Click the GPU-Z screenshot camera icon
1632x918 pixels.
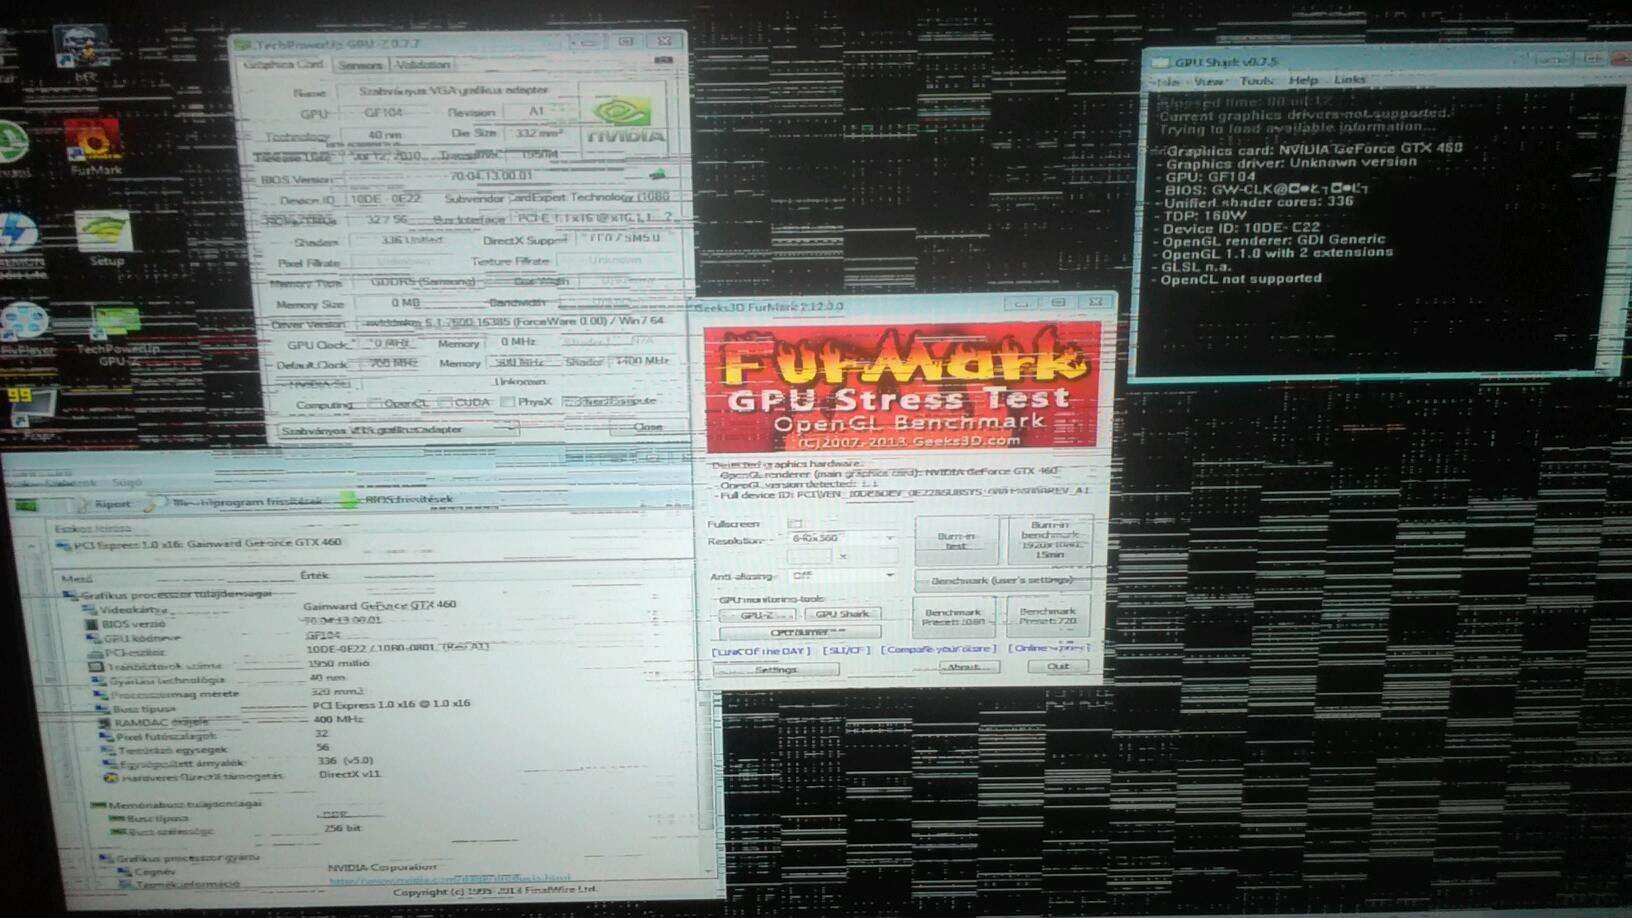(663, 62)
